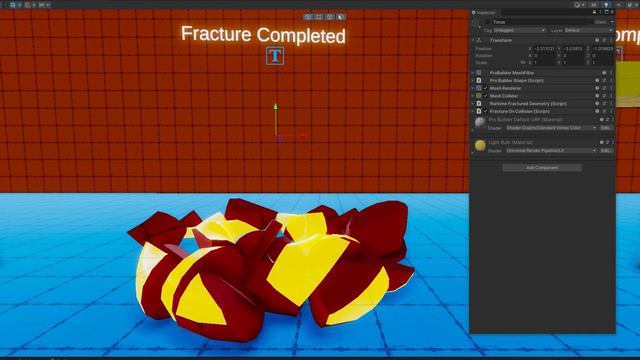The width and height of the screenshot is (640, 360).
Task: Click Mesh Renderer component icon
Action: [x=479, y=88]
